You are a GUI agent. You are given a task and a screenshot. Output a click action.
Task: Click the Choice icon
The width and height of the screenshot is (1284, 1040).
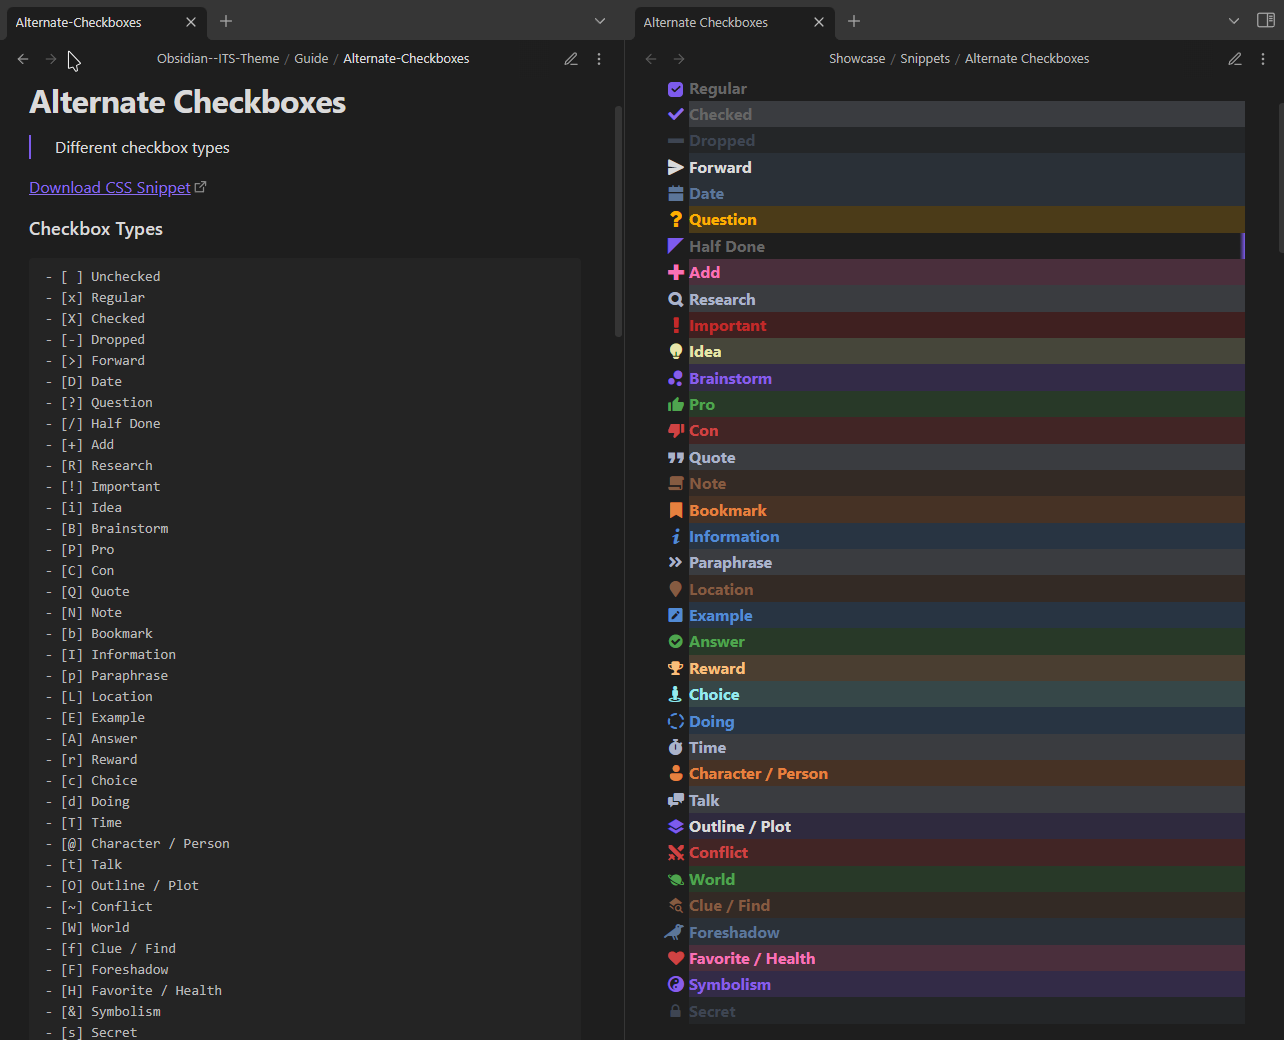coord(676,695)
